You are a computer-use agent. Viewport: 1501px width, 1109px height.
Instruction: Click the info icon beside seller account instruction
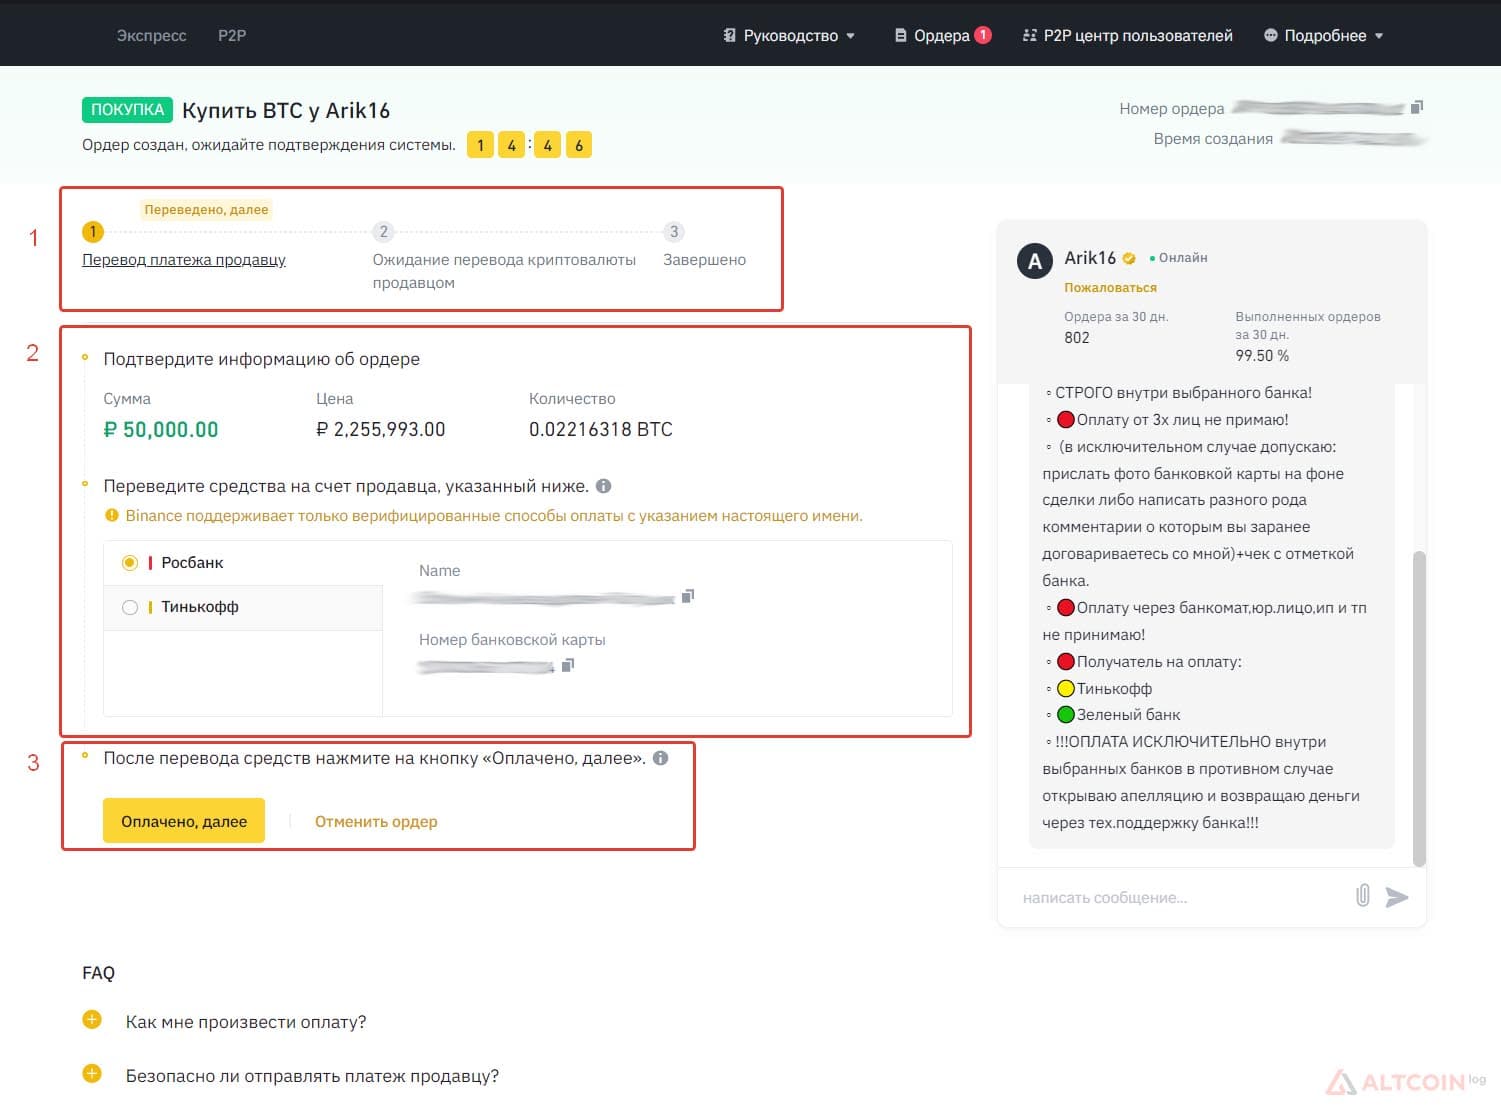coord(603,486)
